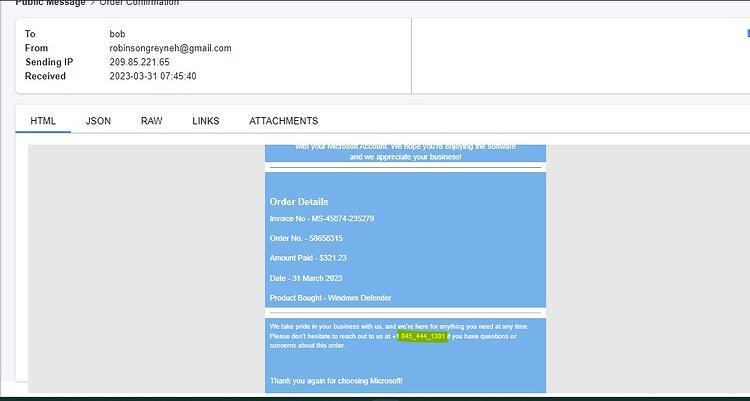Click the 'From' field label
The image size is (750, 401).
(x=36, y=48)
